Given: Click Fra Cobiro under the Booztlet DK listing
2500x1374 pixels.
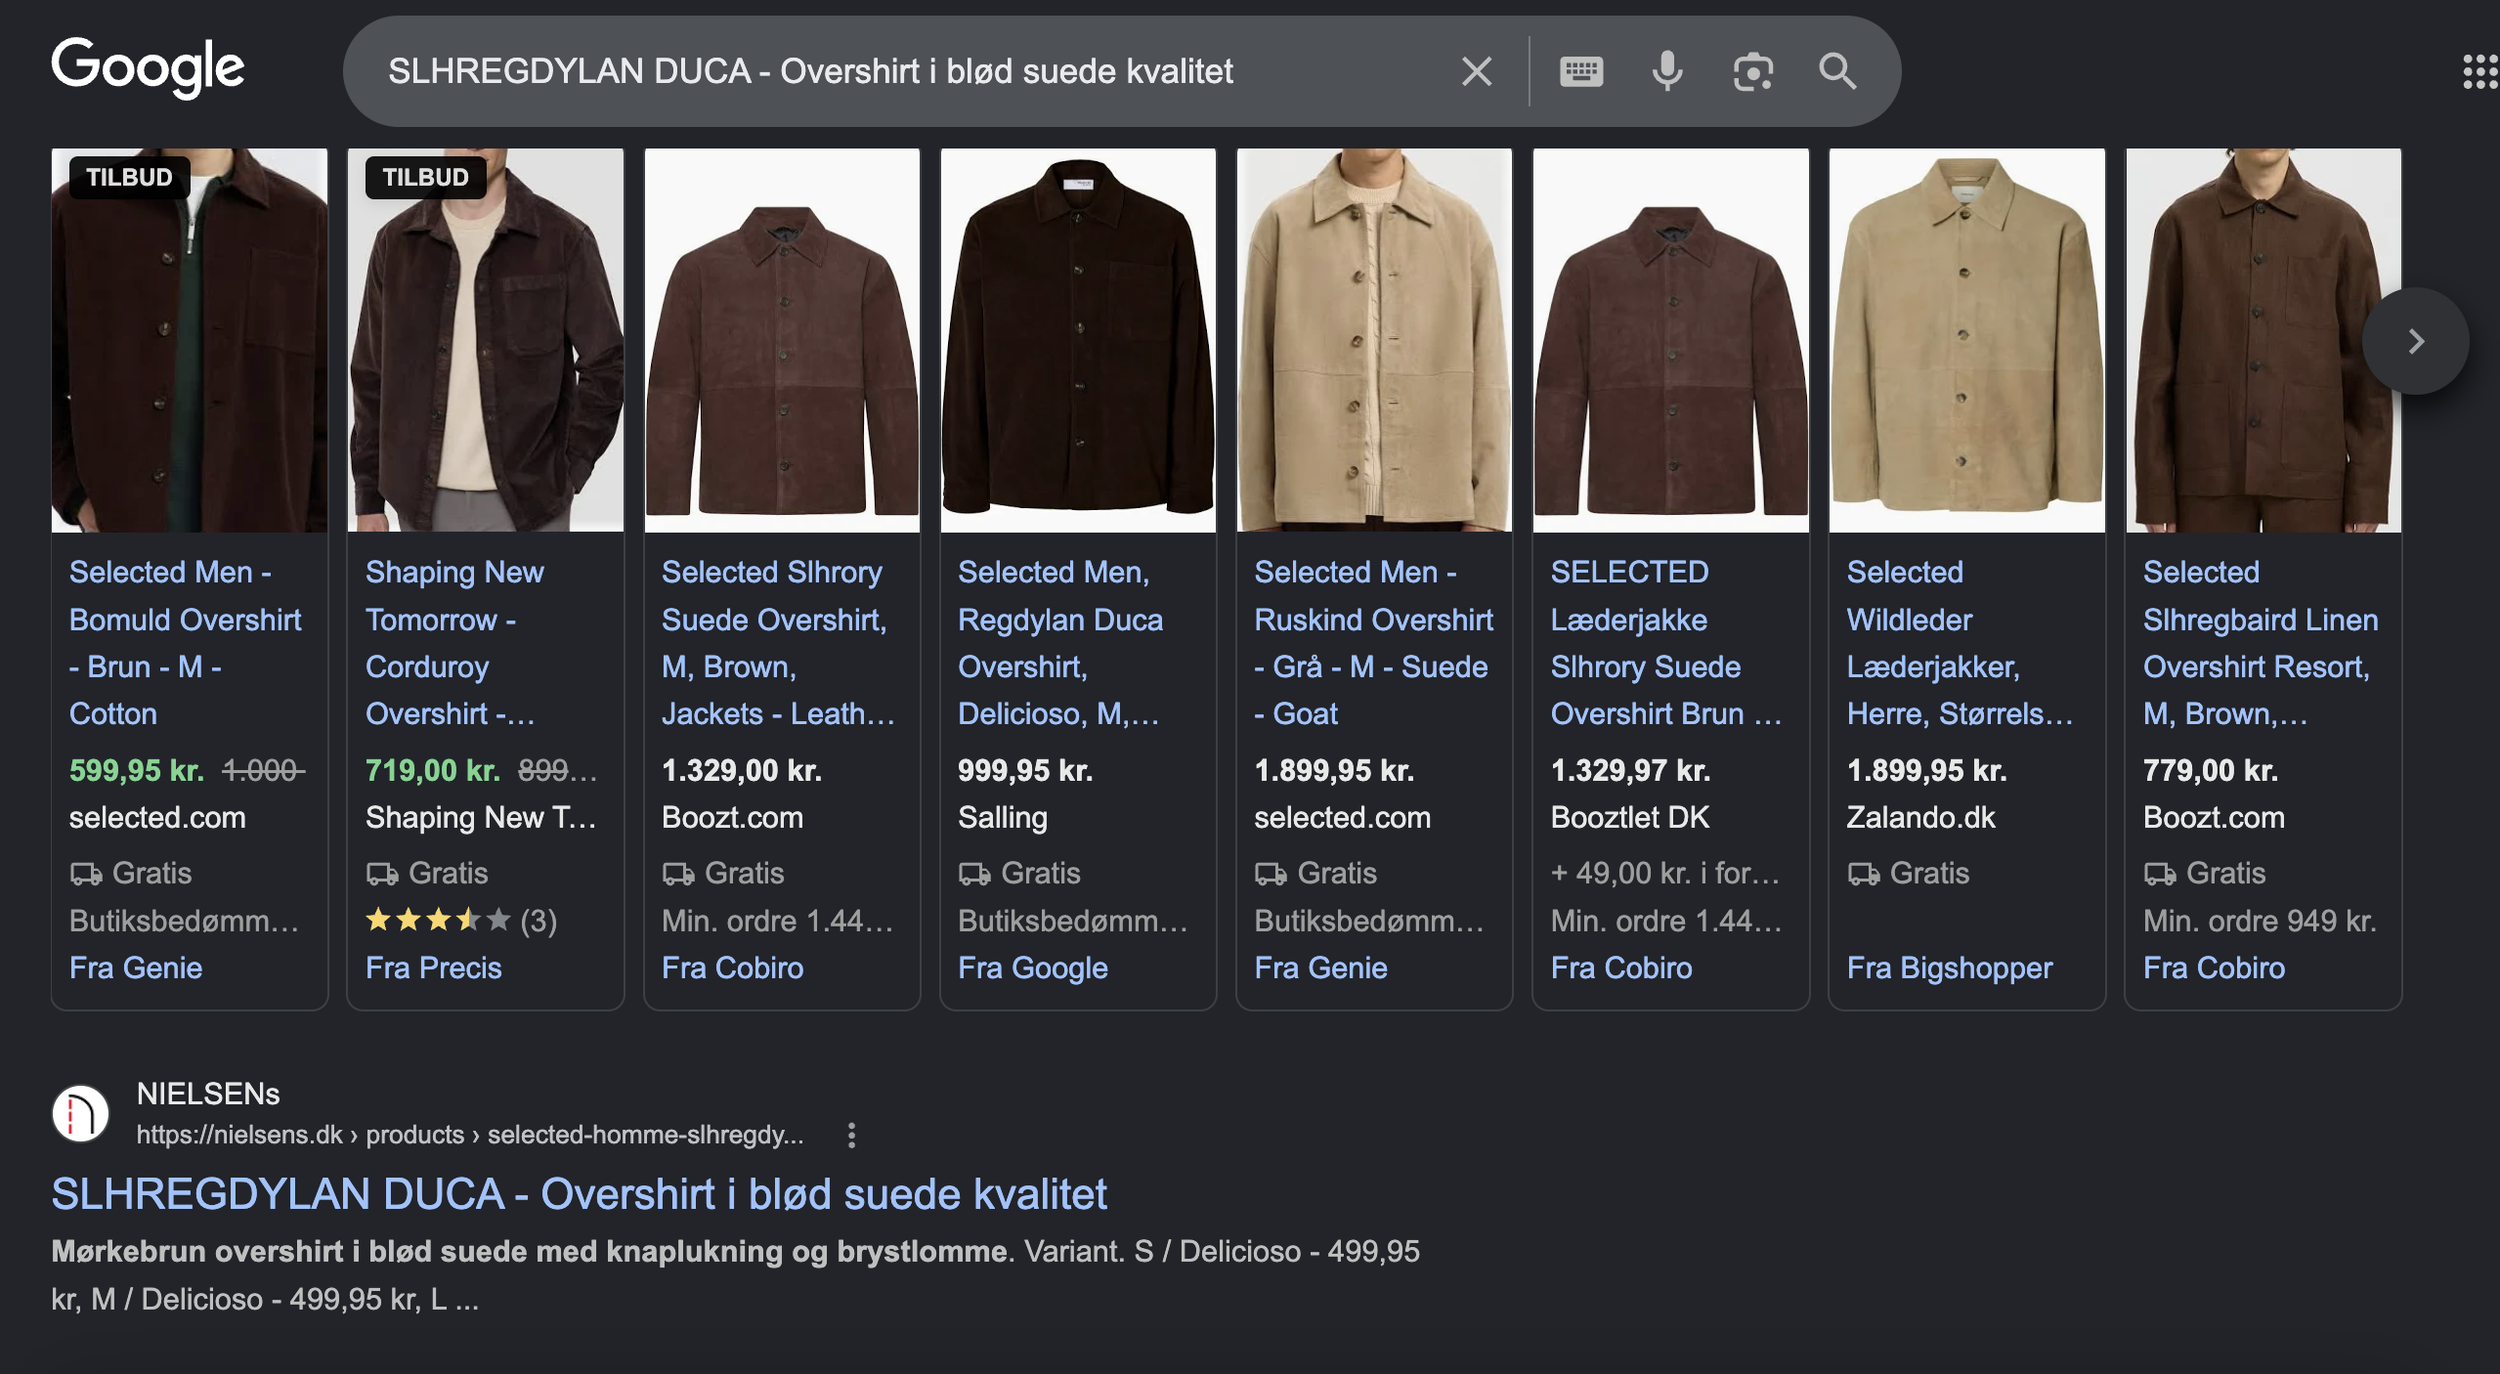Looking at the screenshot, I should pyautogui.click(x=1621, y=968).
